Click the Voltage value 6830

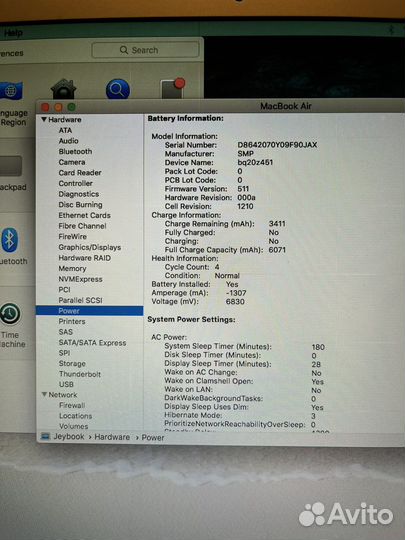point(235,302)
